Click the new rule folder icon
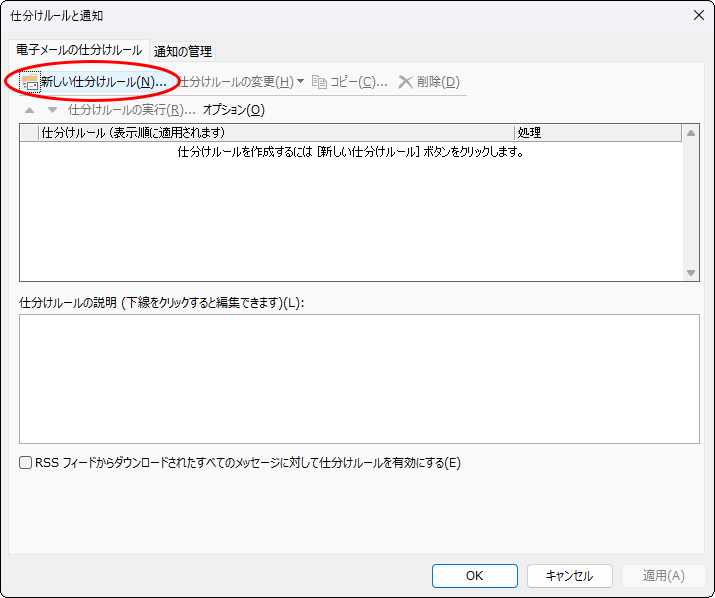 [x=30, y=82]
